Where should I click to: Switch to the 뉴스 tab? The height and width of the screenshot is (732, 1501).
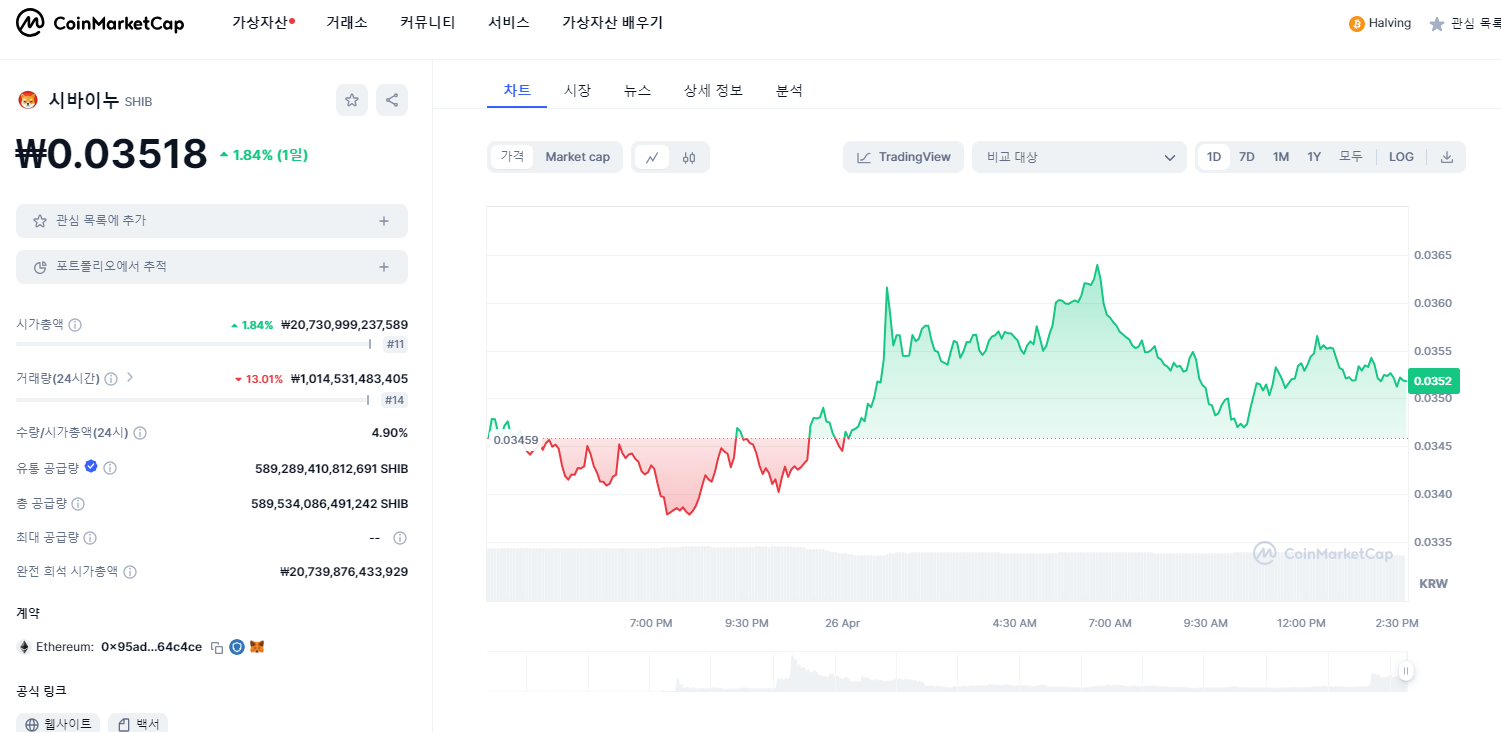click(637, 90)
